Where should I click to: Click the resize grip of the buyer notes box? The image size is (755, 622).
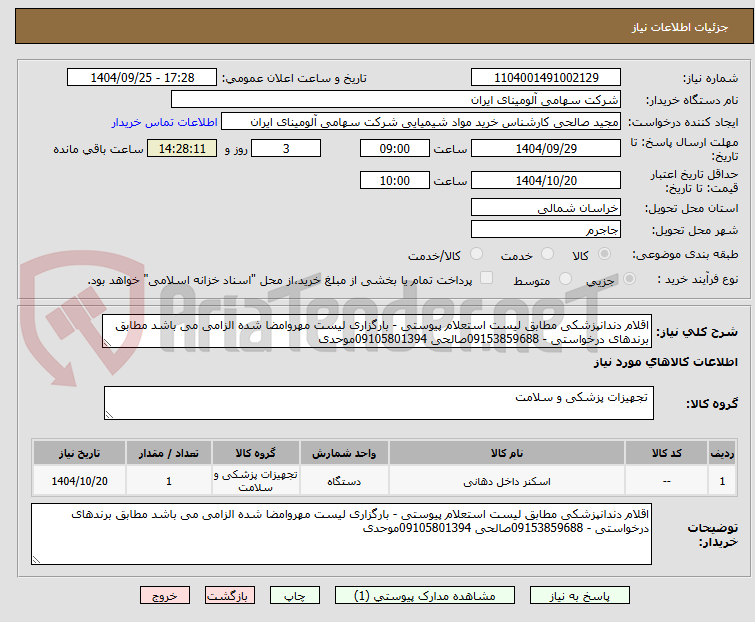37,559
